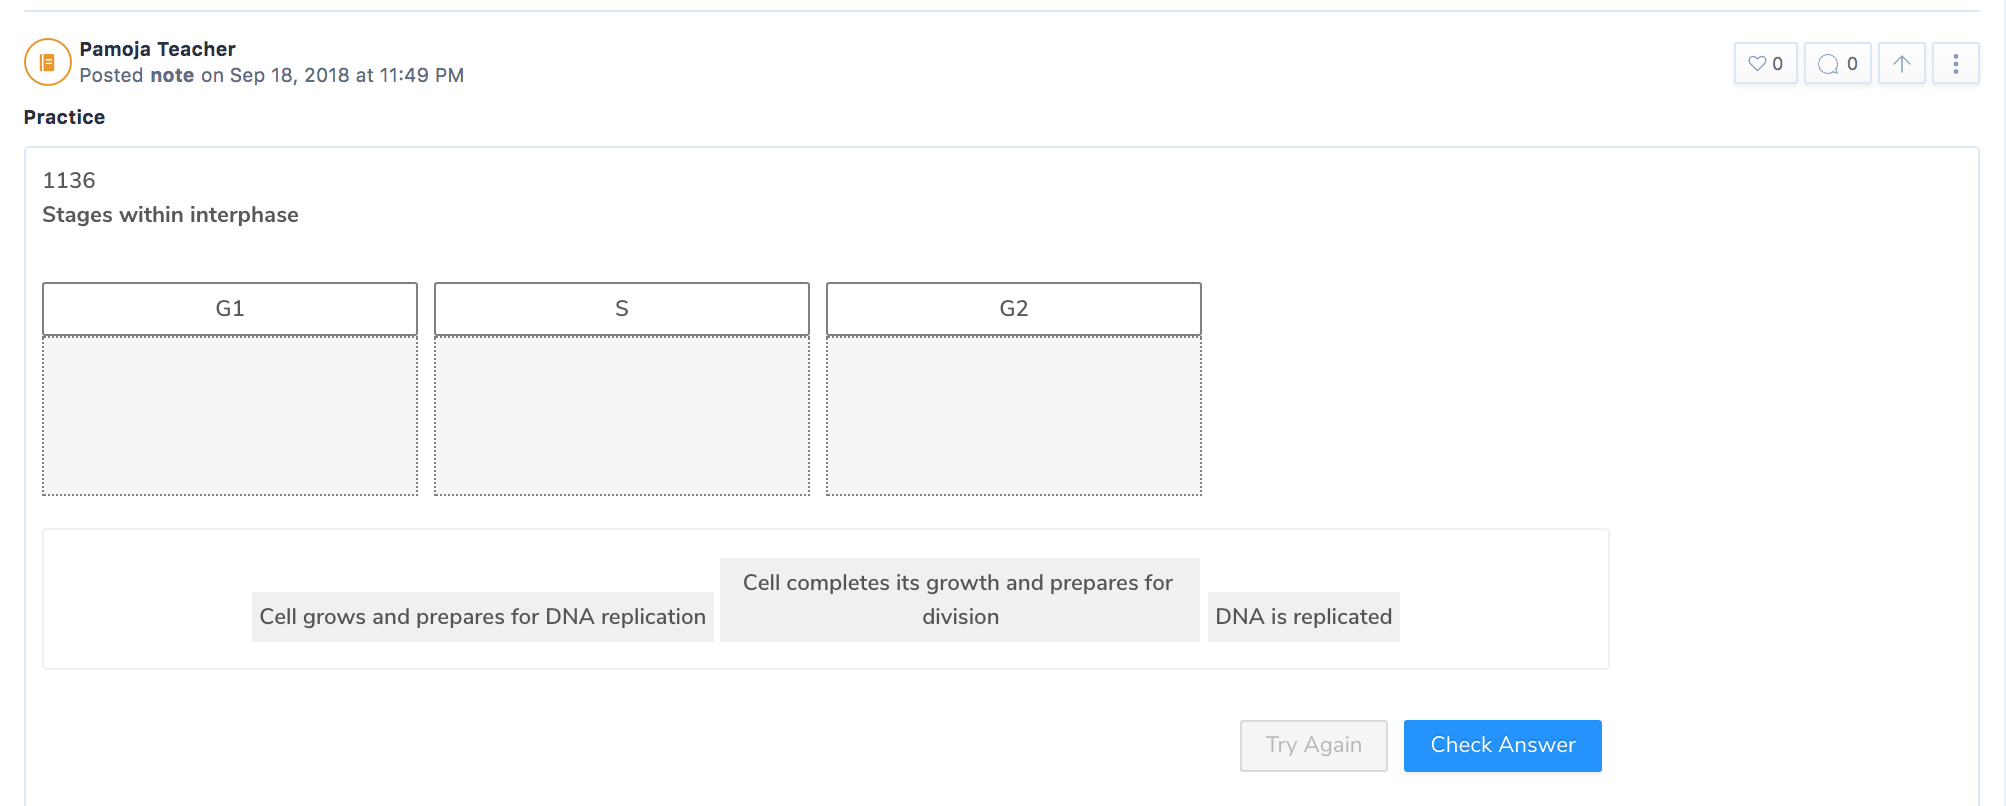Click the Check Answer button
The height and width of the screenshot is (806, 2006).
pos(1503,746)
